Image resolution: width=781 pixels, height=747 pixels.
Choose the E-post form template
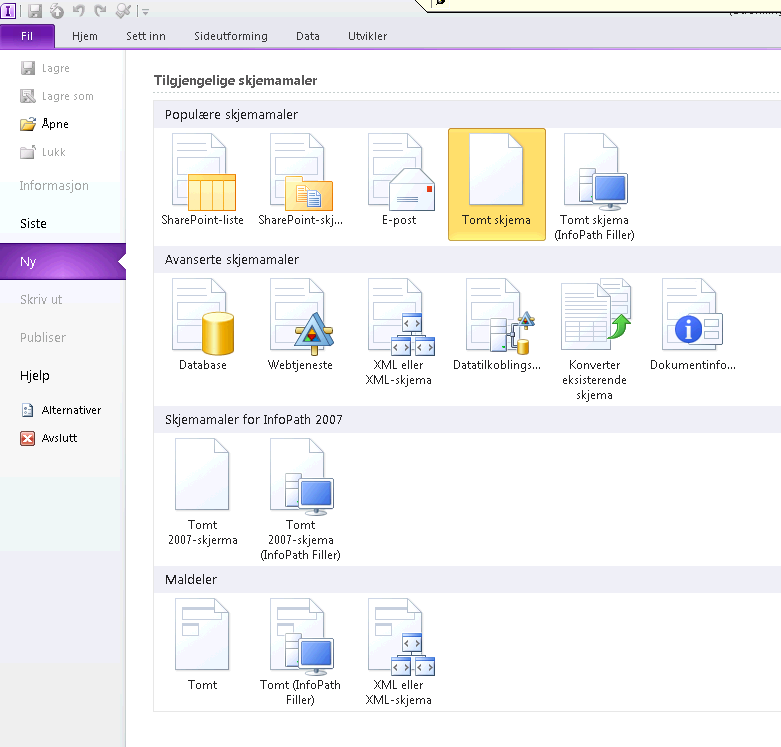click(399, 180)
